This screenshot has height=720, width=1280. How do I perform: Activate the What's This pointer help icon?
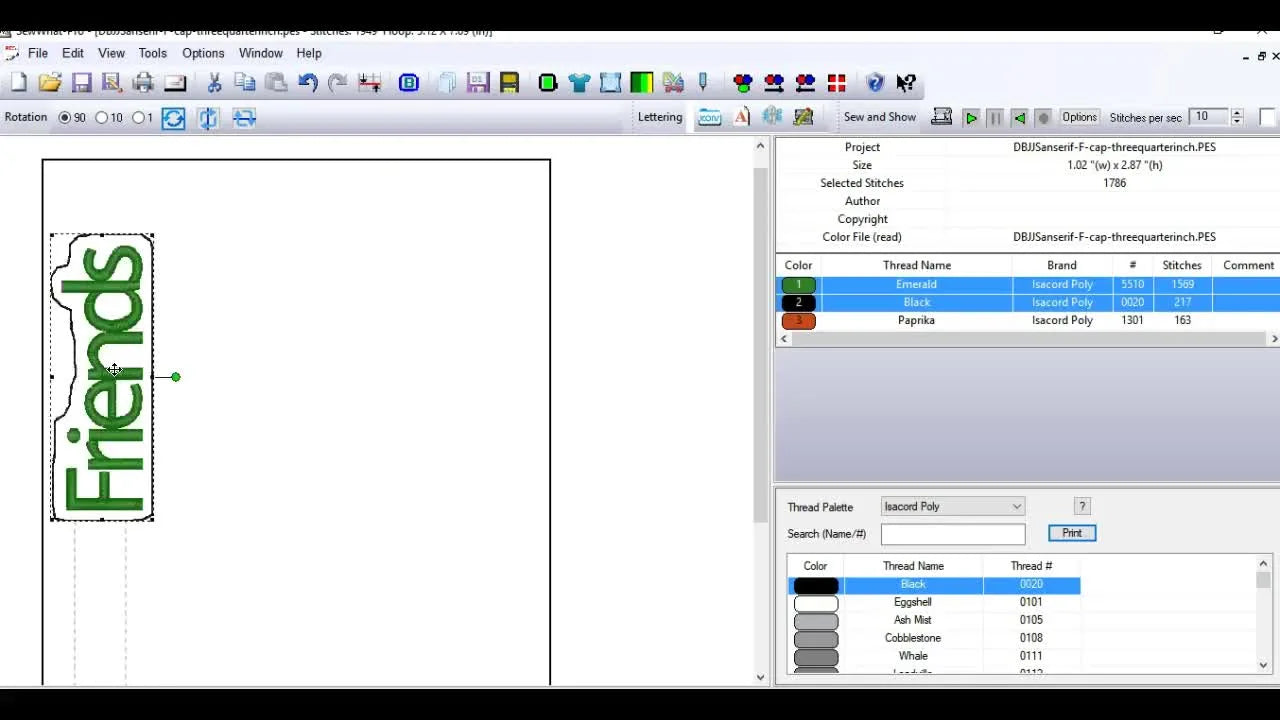pyautogui.click(x=906, y=83)
